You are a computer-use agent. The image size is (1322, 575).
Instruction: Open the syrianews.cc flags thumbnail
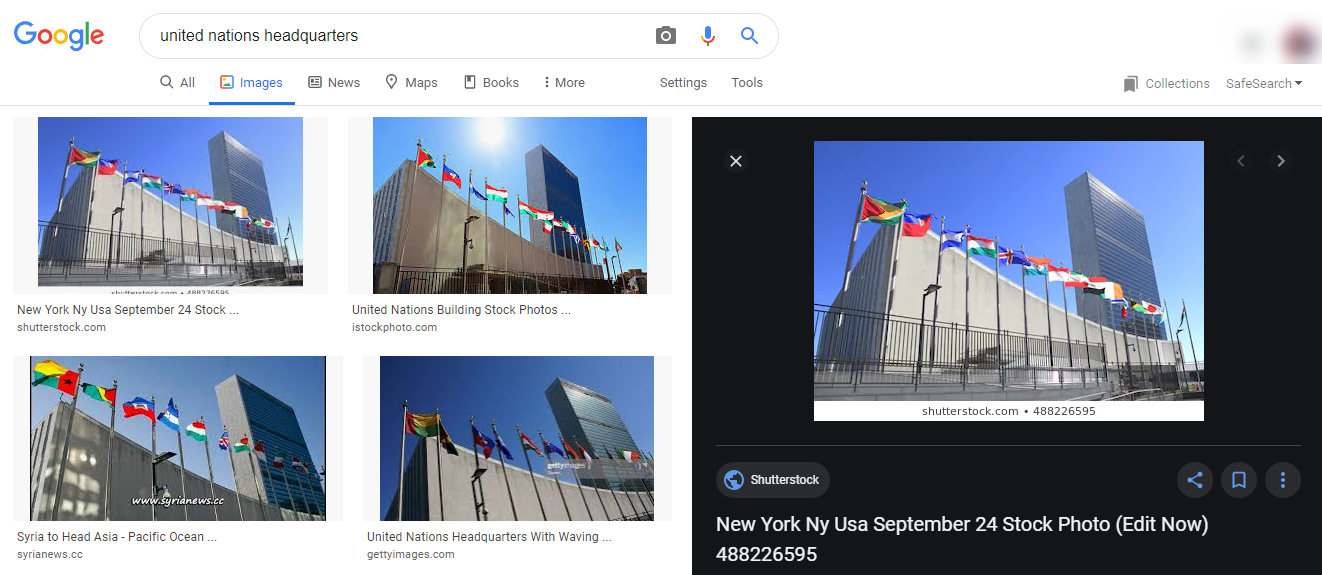tap(178, 438)
